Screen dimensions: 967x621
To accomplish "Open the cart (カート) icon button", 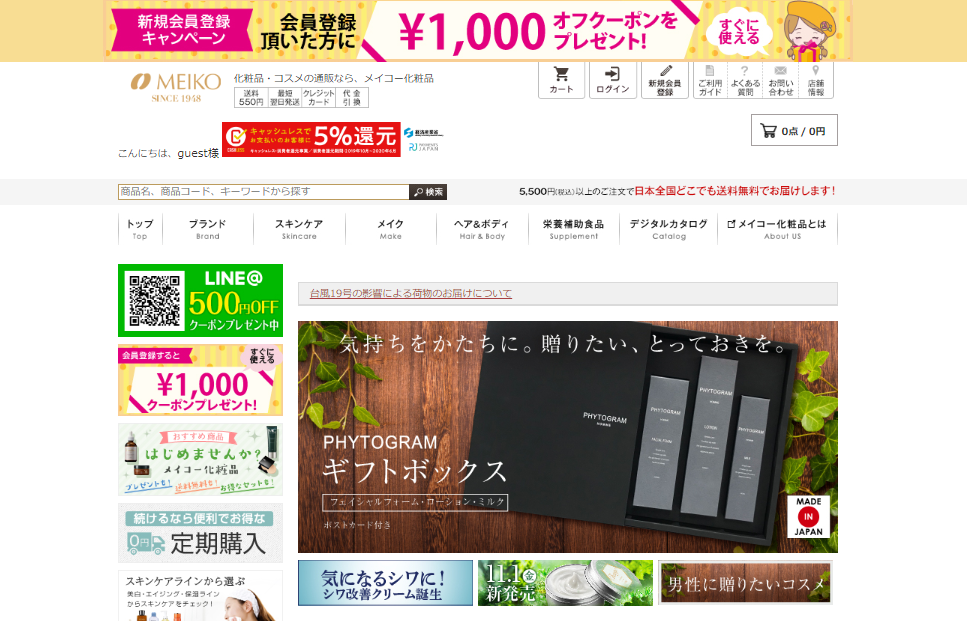I will [x=561, y=80].
